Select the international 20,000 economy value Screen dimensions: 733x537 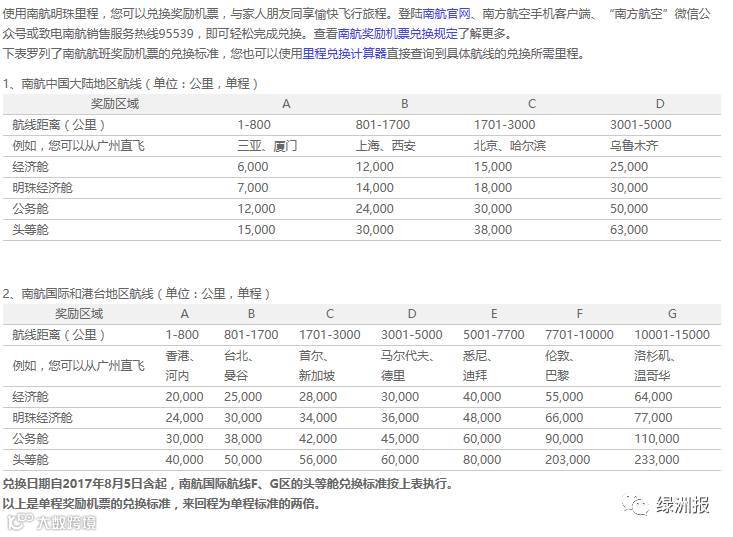(x=184, y=397)
